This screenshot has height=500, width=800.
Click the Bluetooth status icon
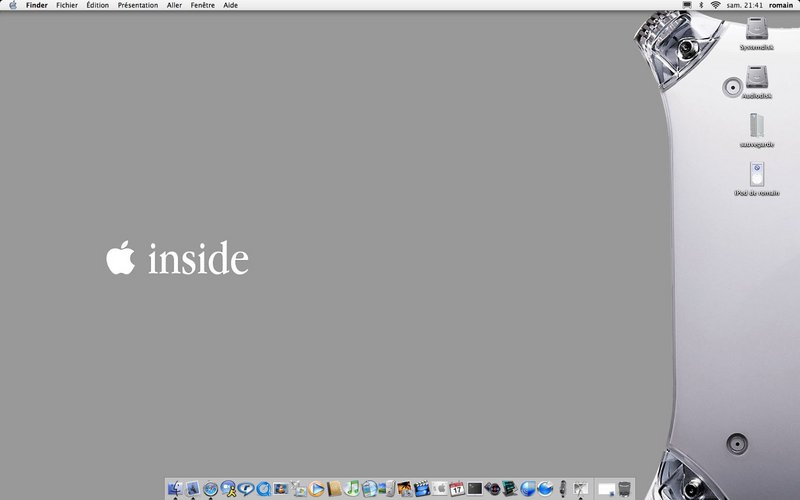700,5
